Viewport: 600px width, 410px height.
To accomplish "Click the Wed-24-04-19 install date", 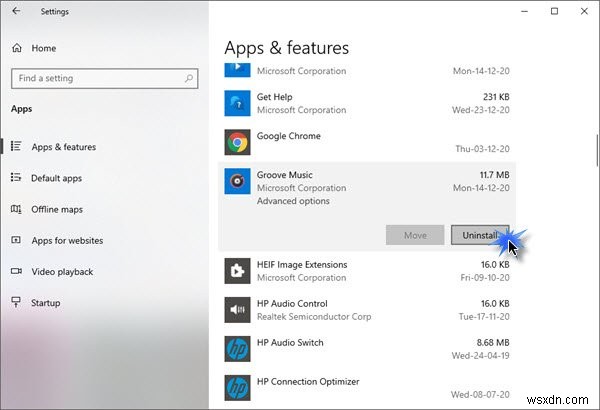I will (x=481, y=356).
